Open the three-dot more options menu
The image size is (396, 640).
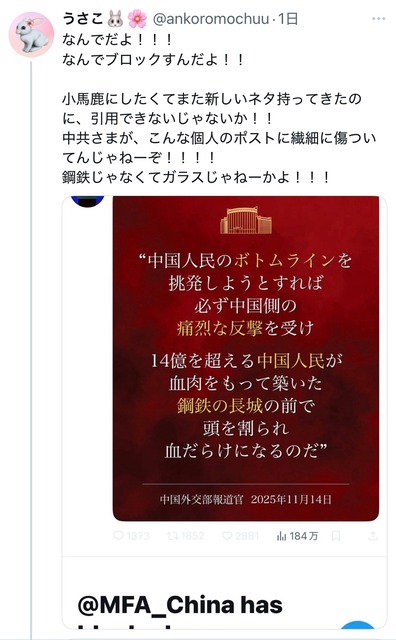point(378,19)
